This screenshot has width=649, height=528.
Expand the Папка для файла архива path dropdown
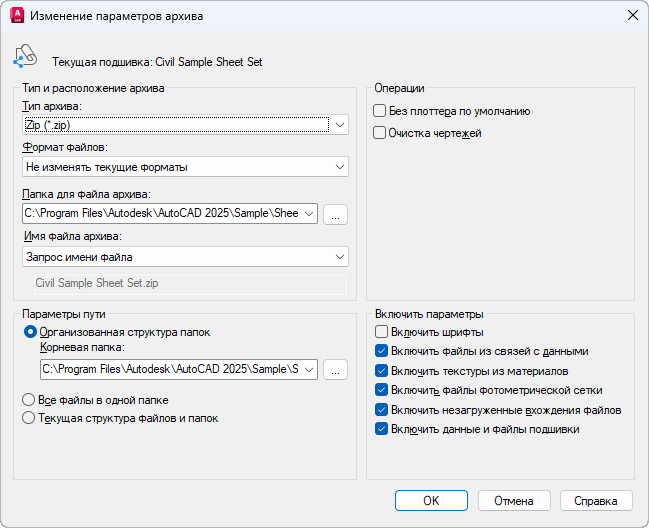point(308,213)
